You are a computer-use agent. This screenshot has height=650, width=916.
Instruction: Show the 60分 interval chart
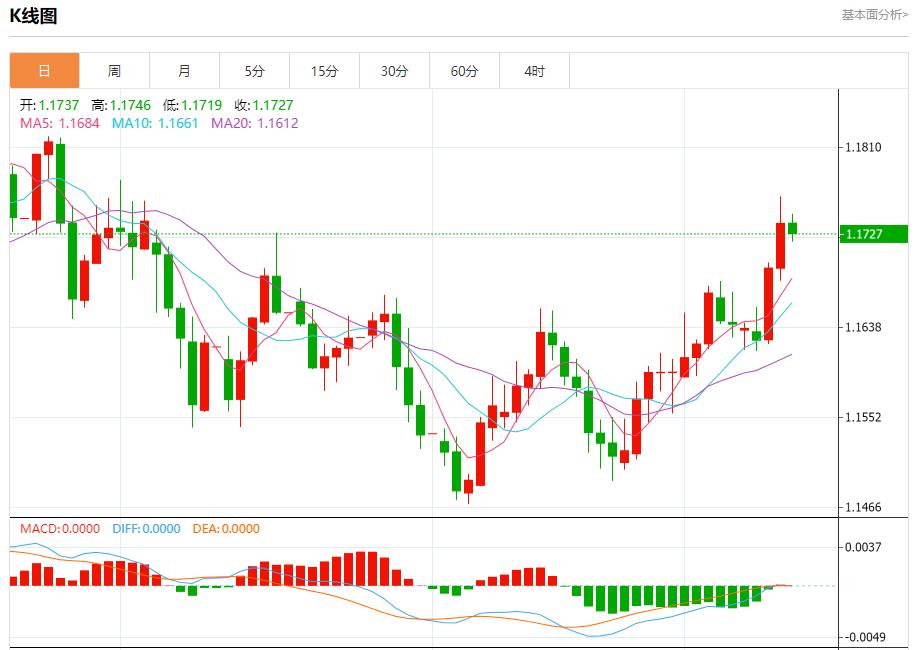pyautogui.click(x=464, y=71)
